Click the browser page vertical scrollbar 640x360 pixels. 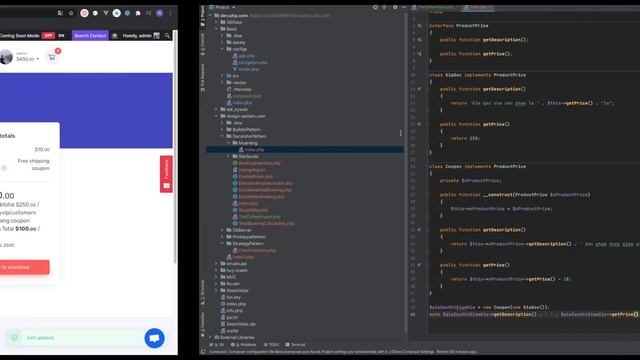click(x=176, y=147)
